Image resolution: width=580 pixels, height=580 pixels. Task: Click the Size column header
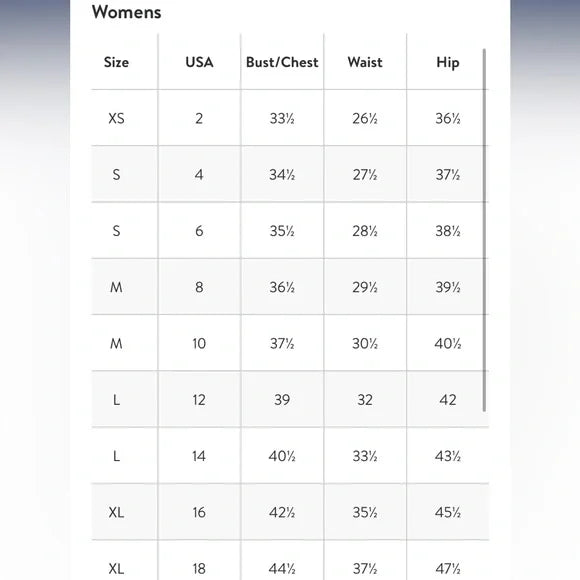[x=116, y=62]
